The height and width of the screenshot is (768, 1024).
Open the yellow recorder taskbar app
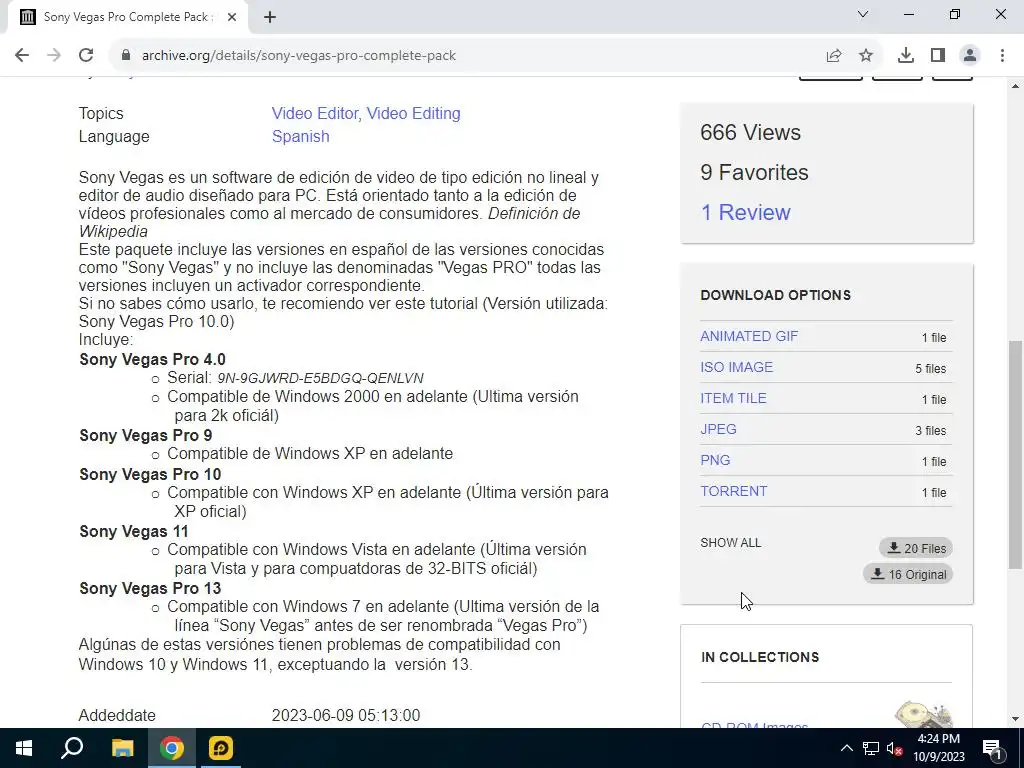(x=221, y=748)
